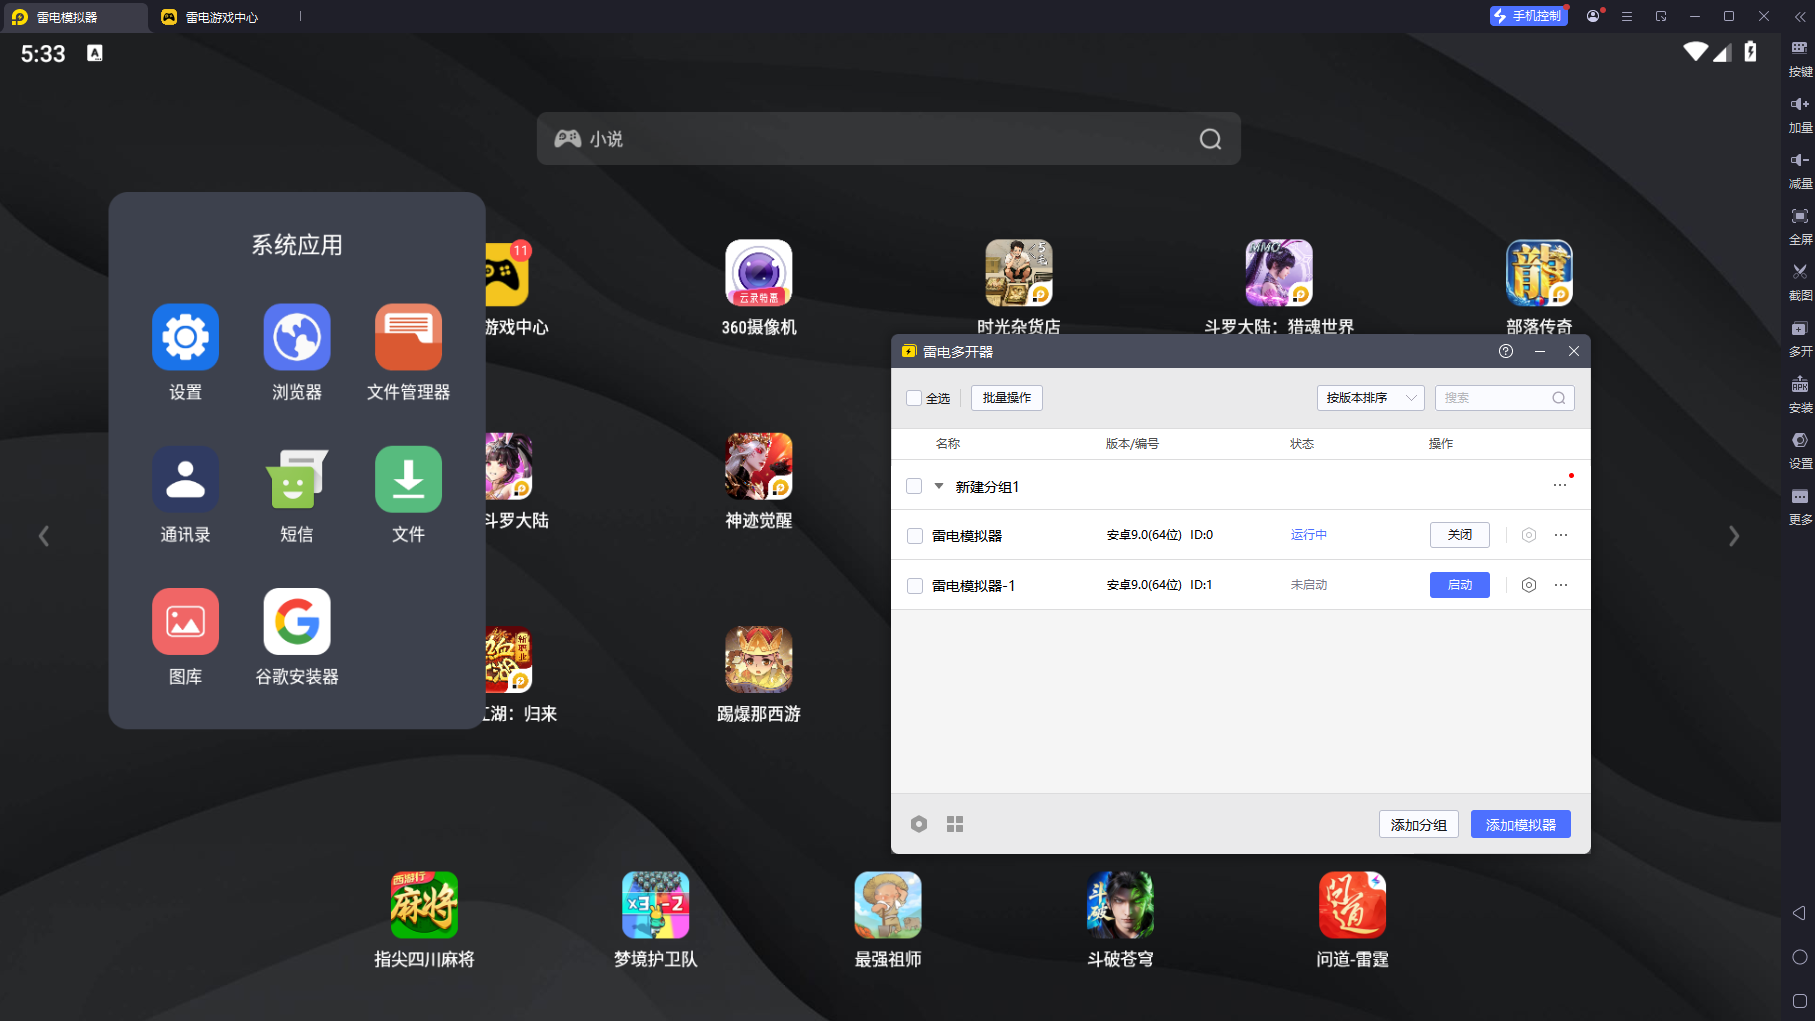Tap the Android recent apps square
The image size is (1815, 1021).
[x=1800, y=1001]
